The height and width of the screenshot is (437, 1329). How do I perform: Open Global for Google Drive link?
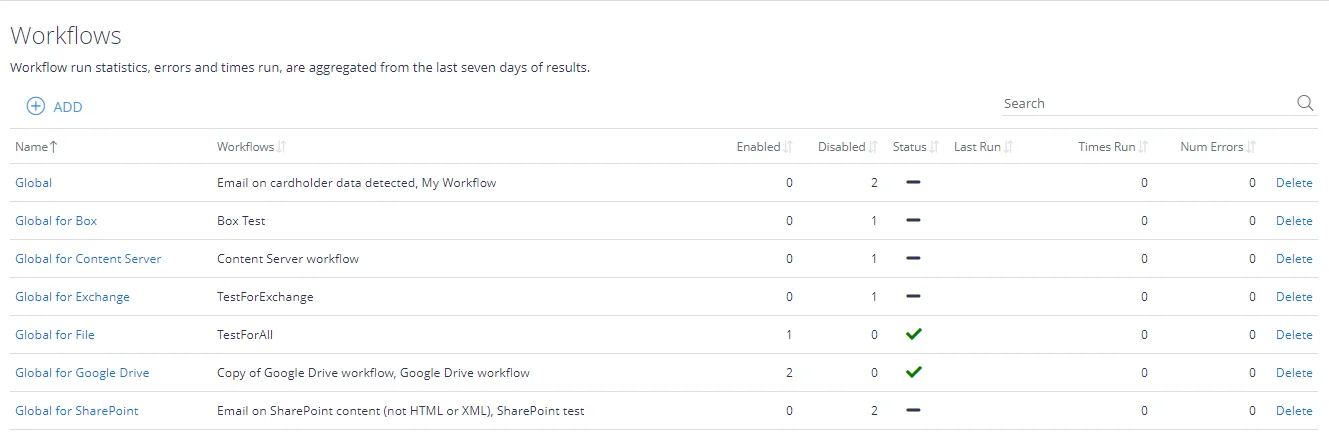pos(82,373)
